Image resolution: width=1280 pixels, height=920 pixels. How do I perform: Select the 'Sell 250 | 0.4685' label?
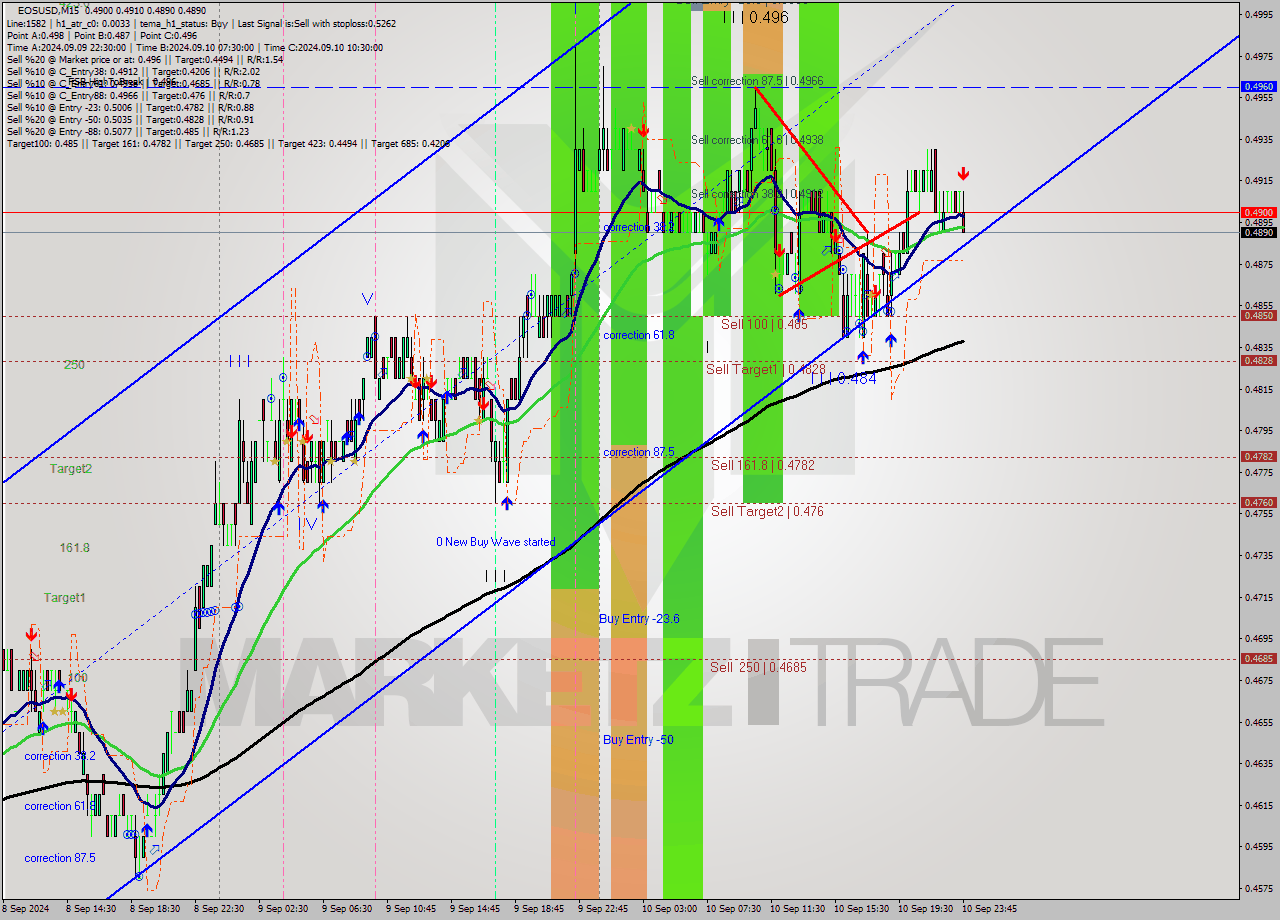click(758, 667)
